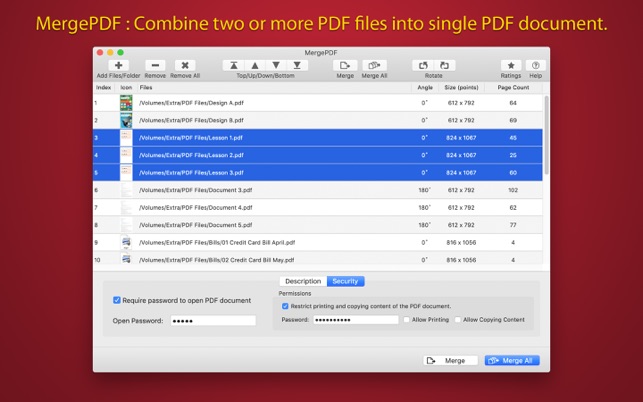Click the Design B.pdf thumbnail icon
Screen dimensions: 643x402
click(126, 120)
